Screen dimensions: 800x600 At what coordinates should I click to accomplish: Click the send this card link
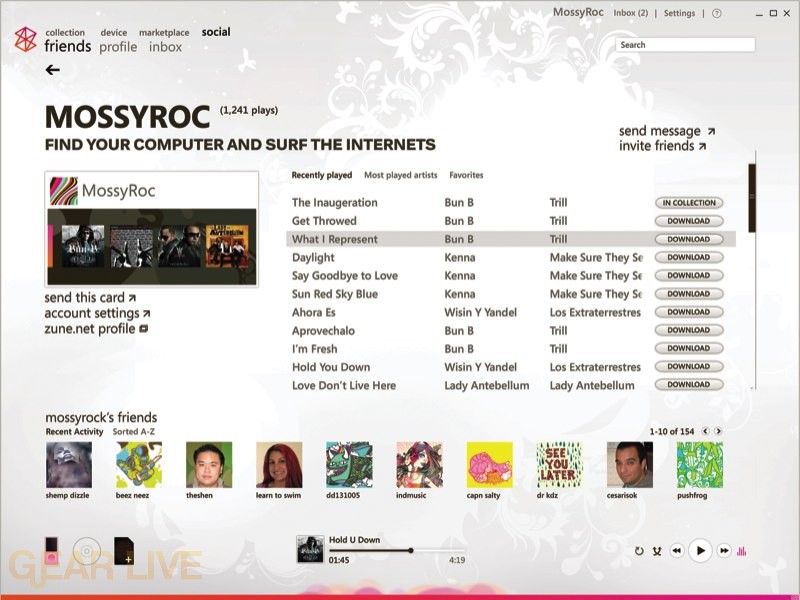[x=90, y=297]
